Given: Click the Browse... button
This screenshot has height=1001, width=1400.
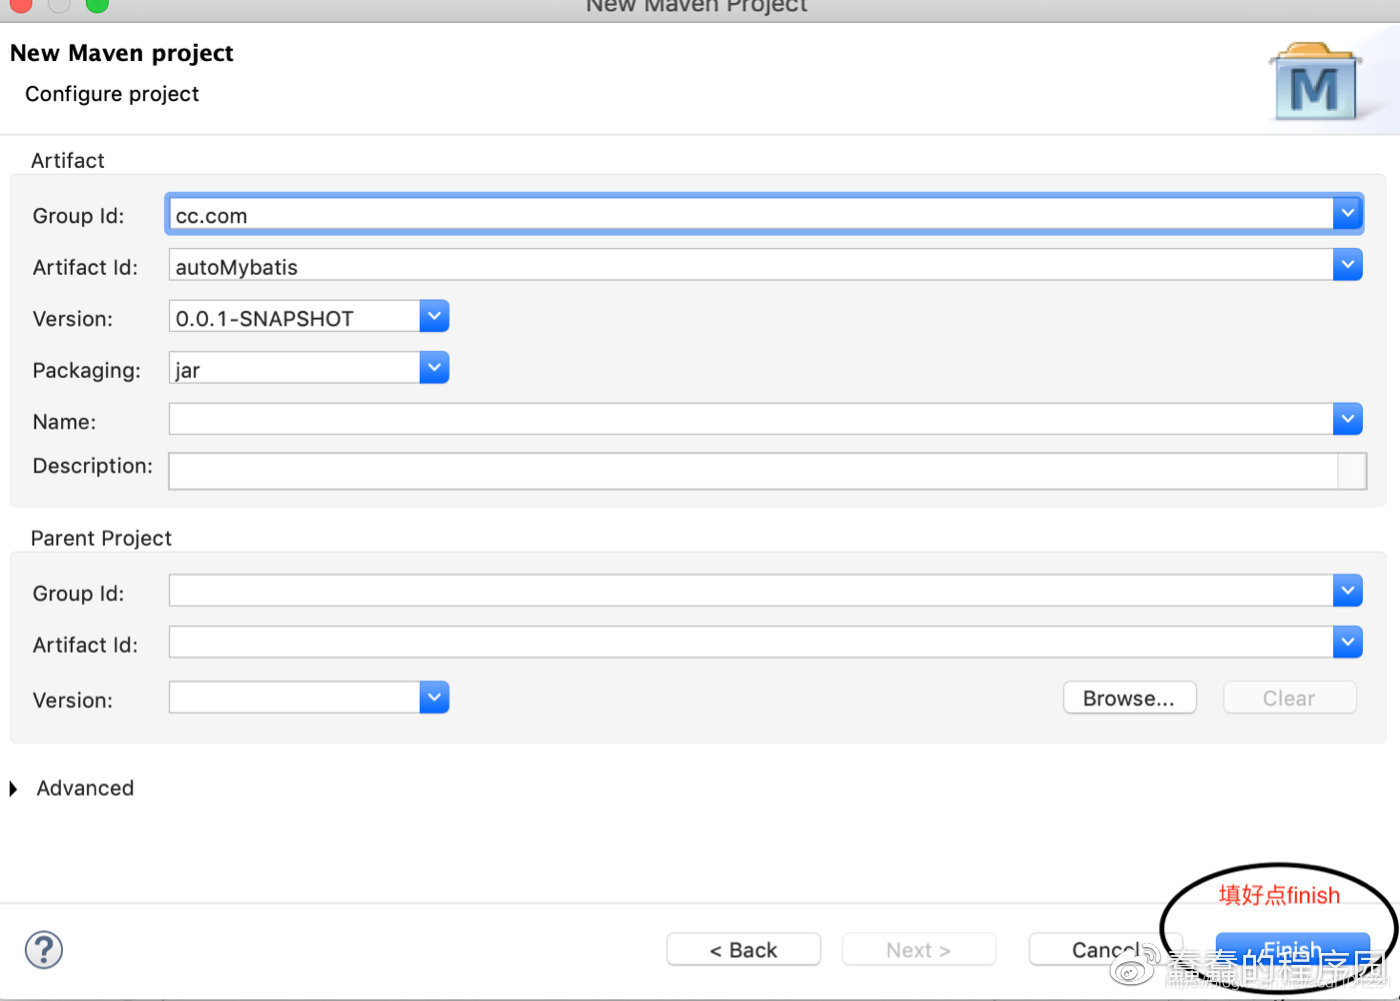Looking at the screenshot, I should (1129, 698).
